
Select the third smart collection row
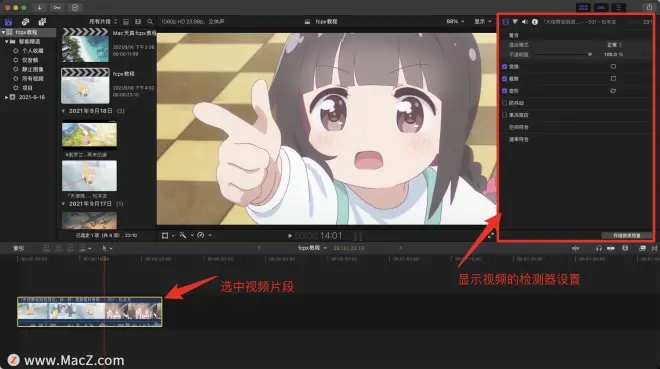pos(29,69)
